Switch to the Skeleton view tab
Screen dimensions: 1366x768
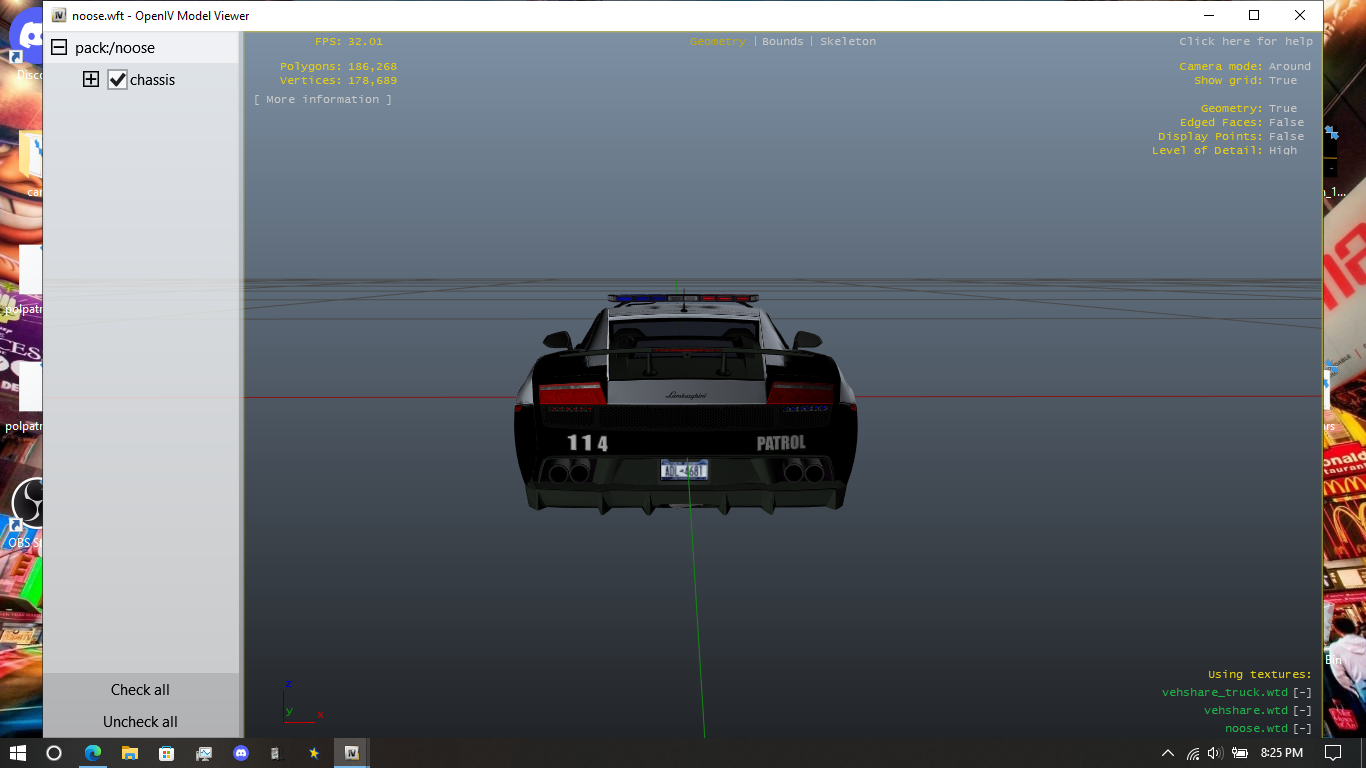click(x=847, y=42)
